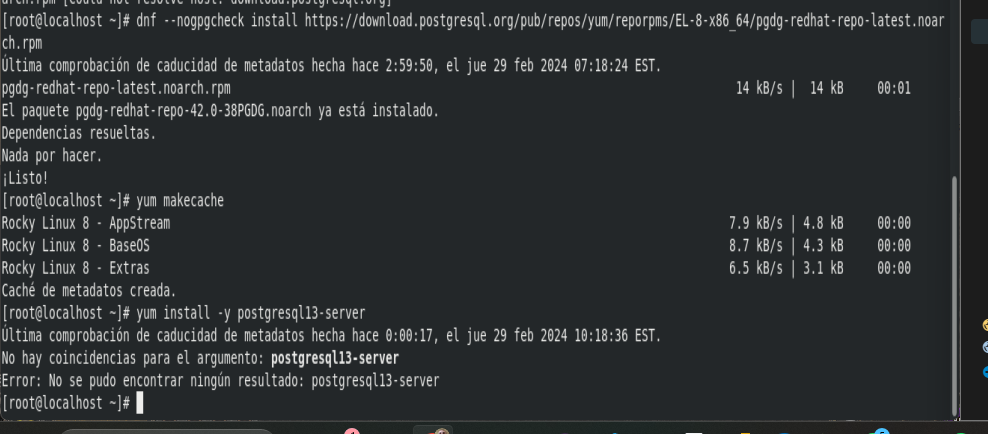Select the "Rocky Linux 8 - BaseOS" line
The width and height of the screenshot is (988, 434).
click(76, 245)
